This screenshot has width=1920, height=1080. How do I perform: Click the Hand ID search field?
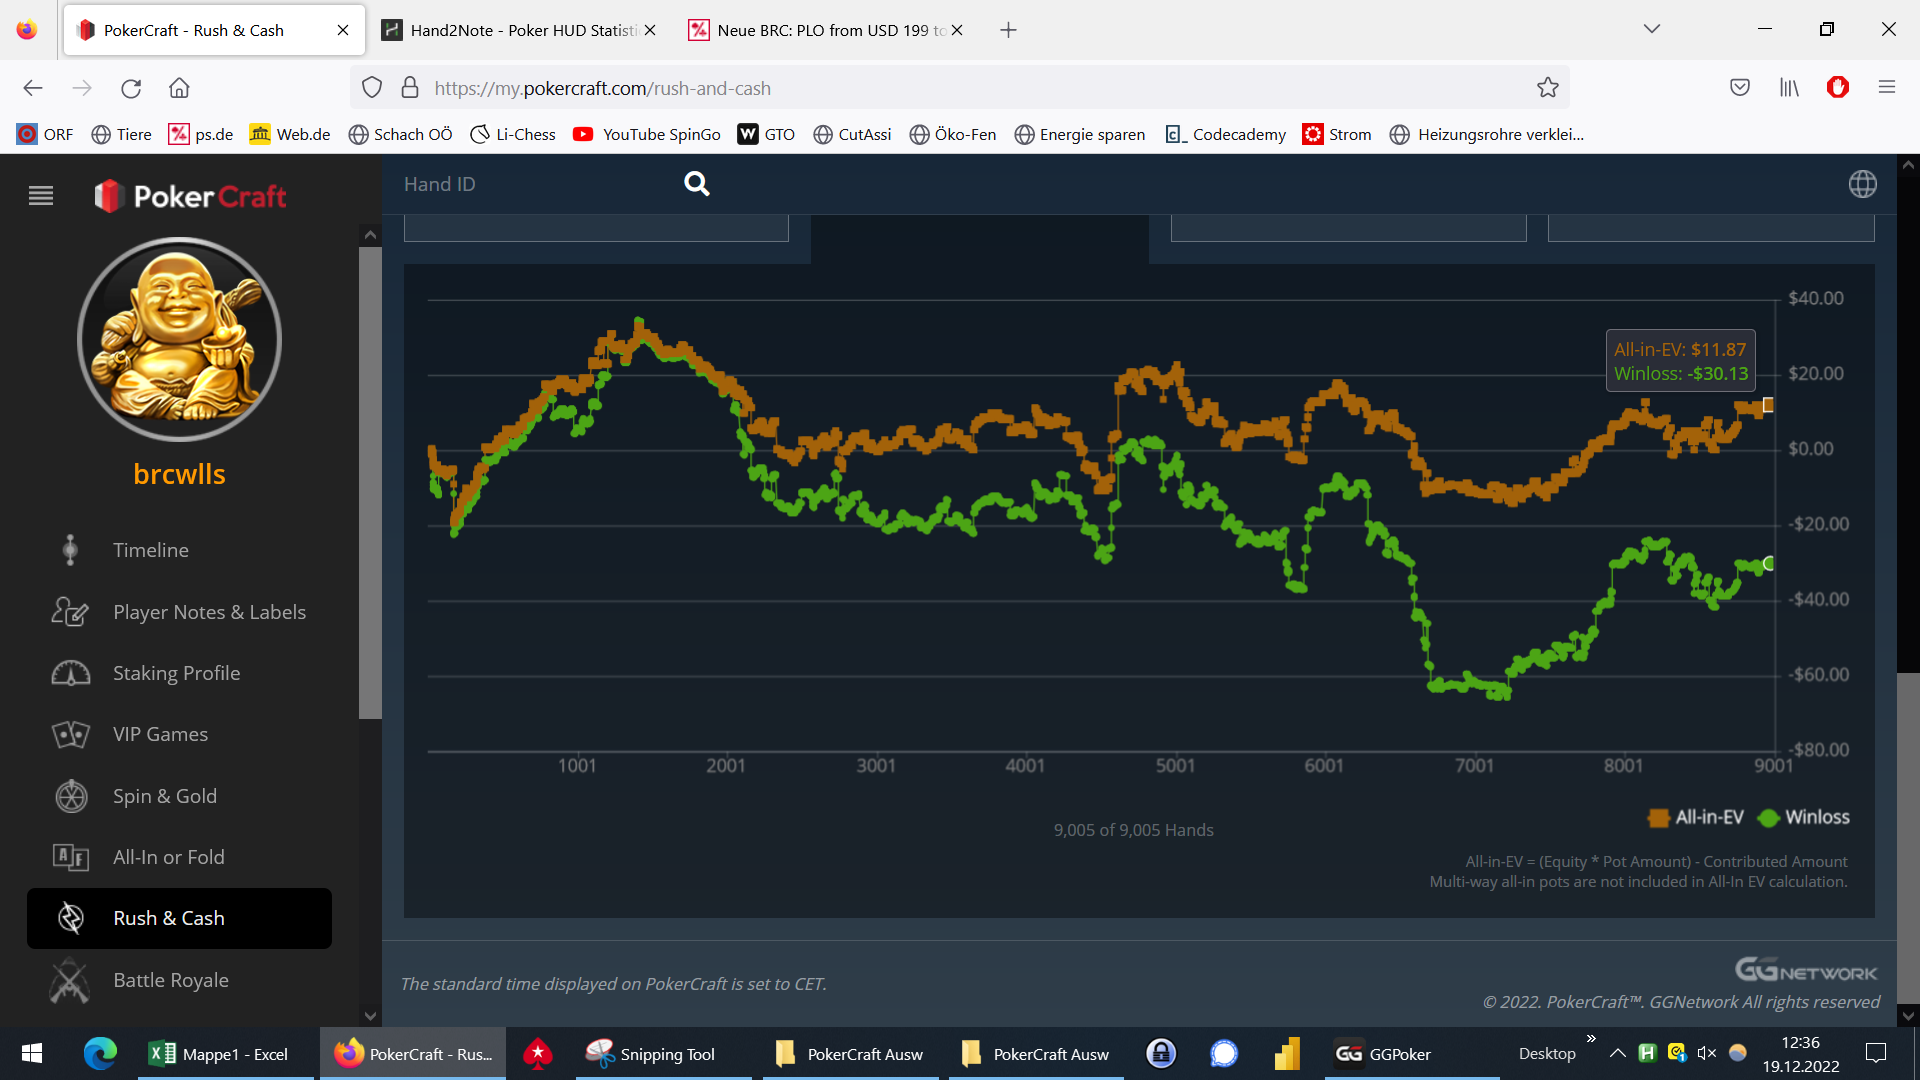(540, 184)
